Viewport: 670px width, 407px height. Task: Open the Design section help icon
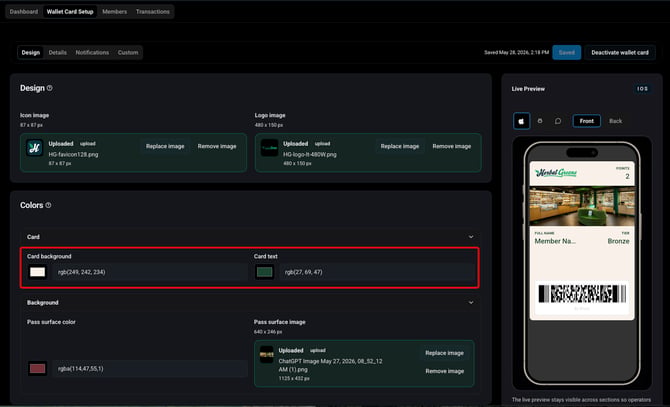coord(50,88)
